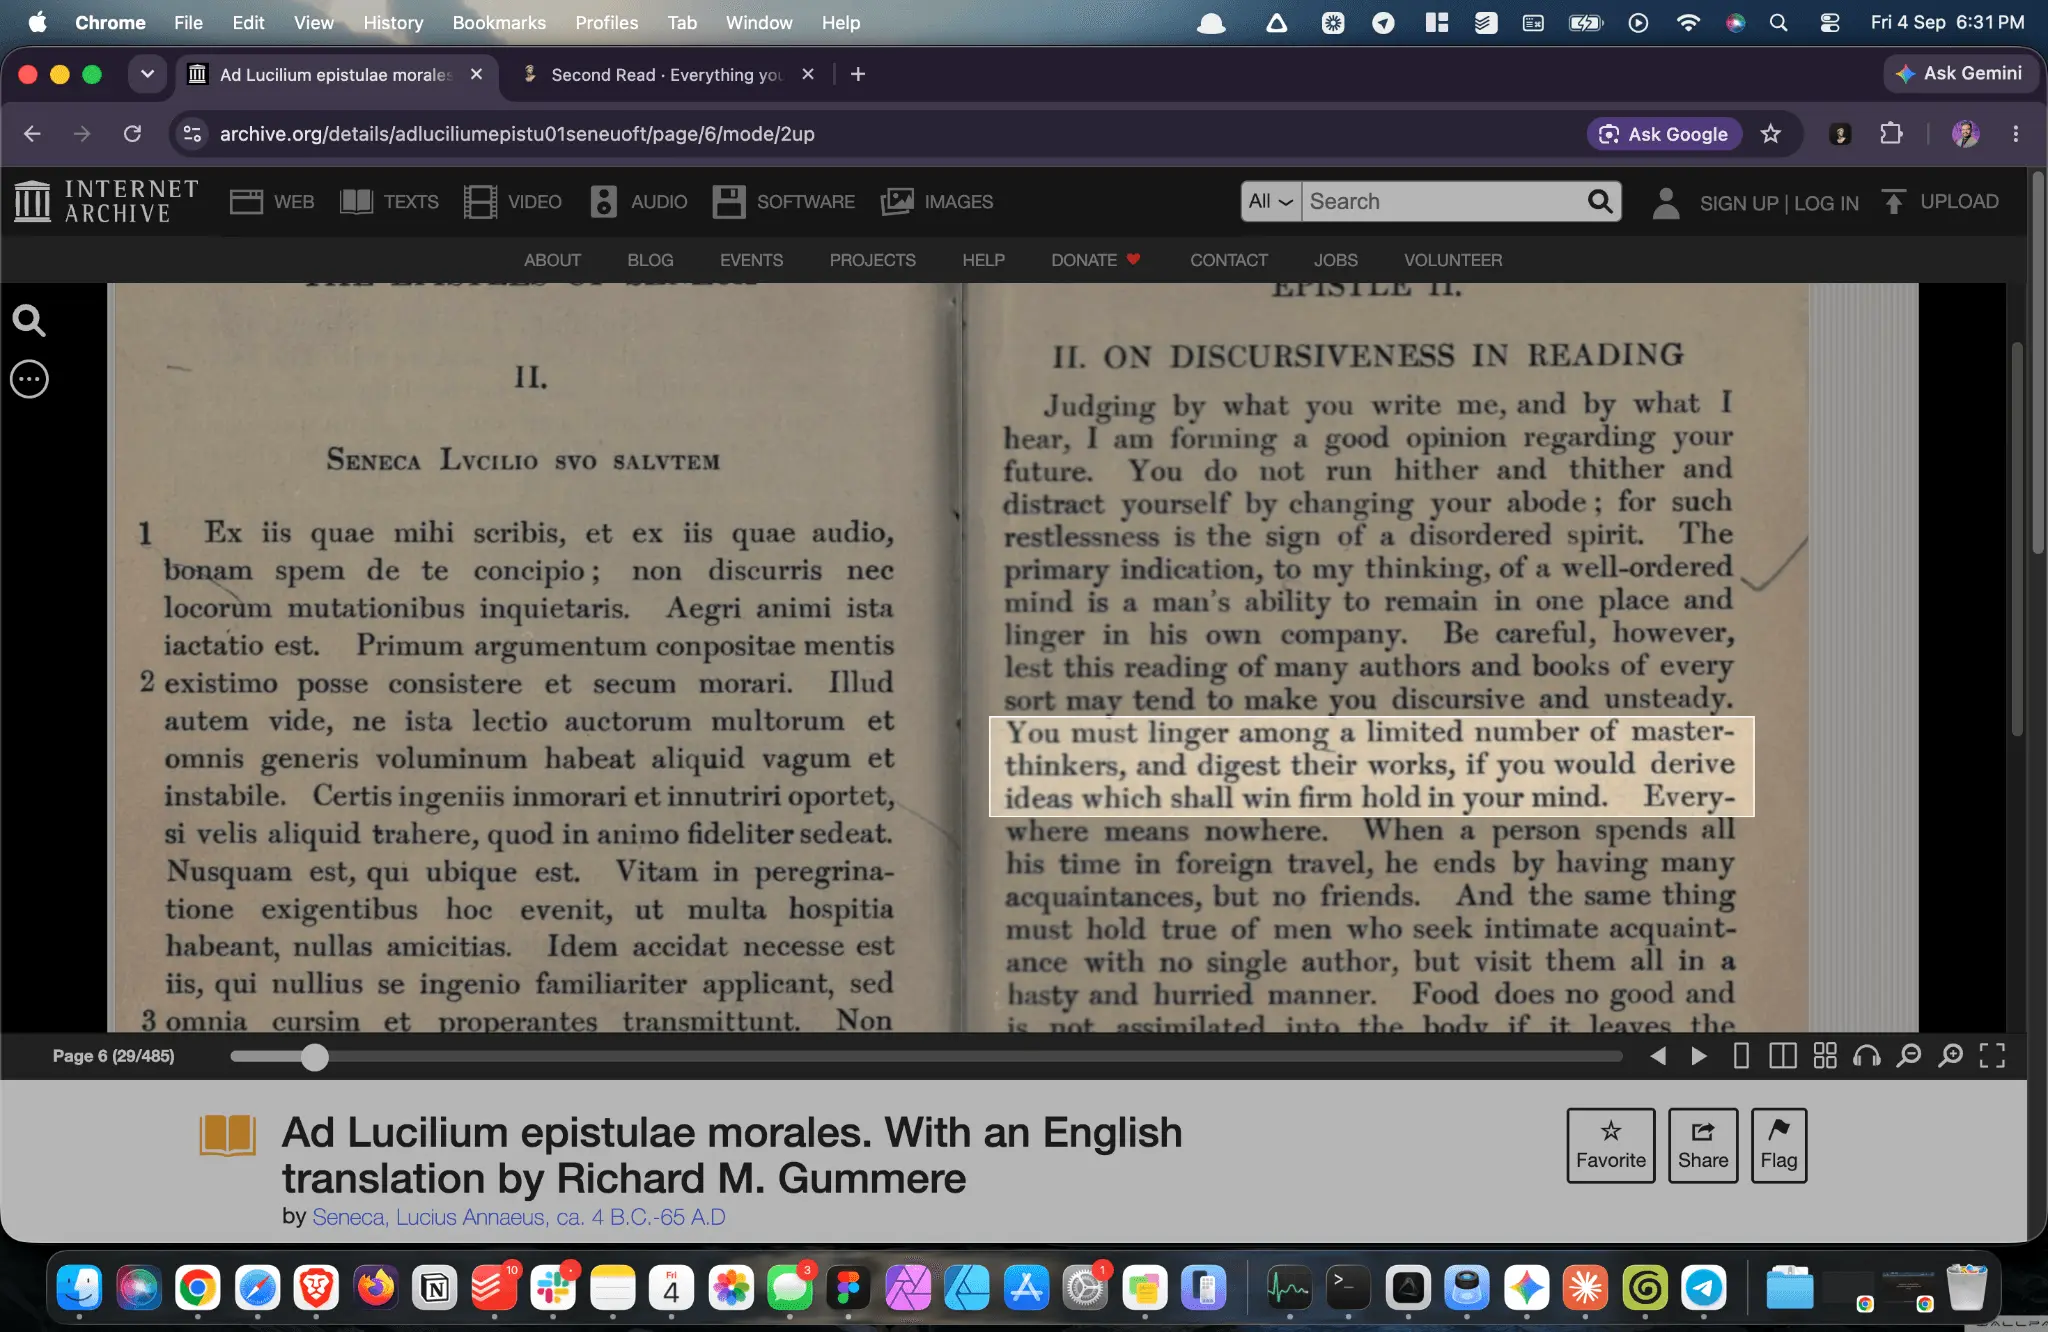Open the Sign Up | Log In link
Viewport: 2048px width, 1332px height.
pos(1779,203)
